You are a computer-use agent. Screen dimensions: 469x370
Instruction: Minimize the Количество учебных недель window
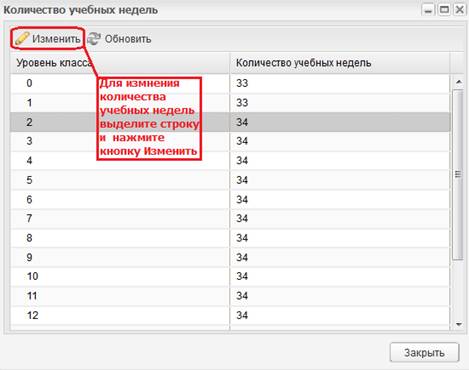428,10
